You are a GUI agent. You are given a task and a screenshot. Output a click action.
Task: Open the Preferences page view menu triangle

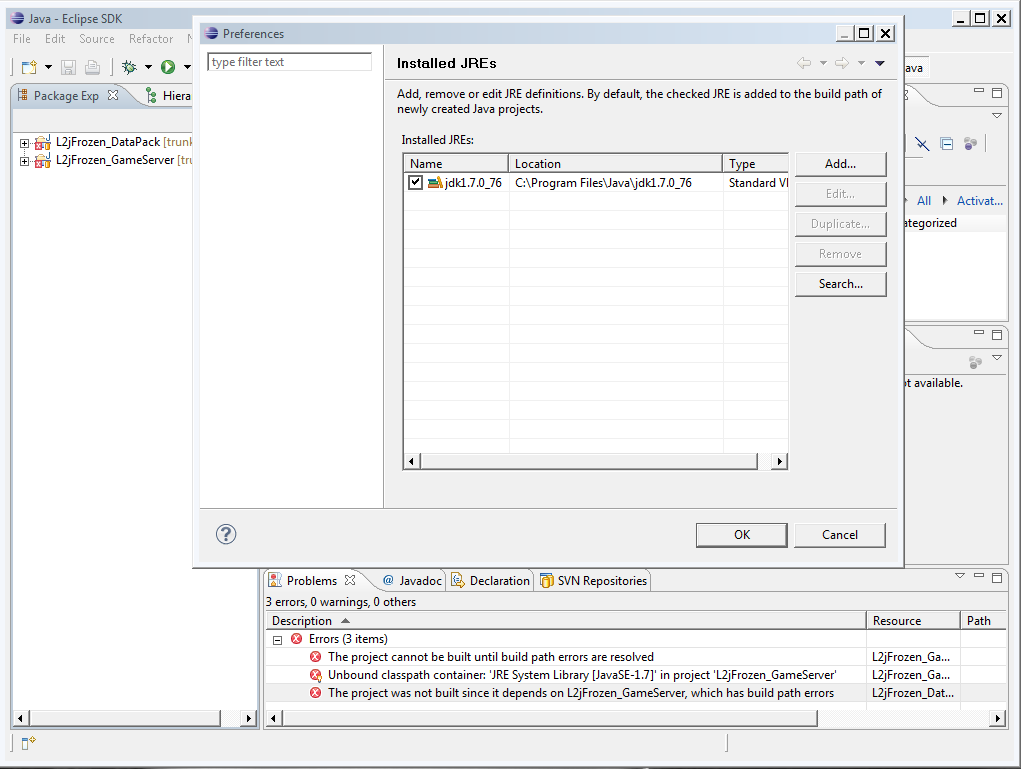(880, 63)
